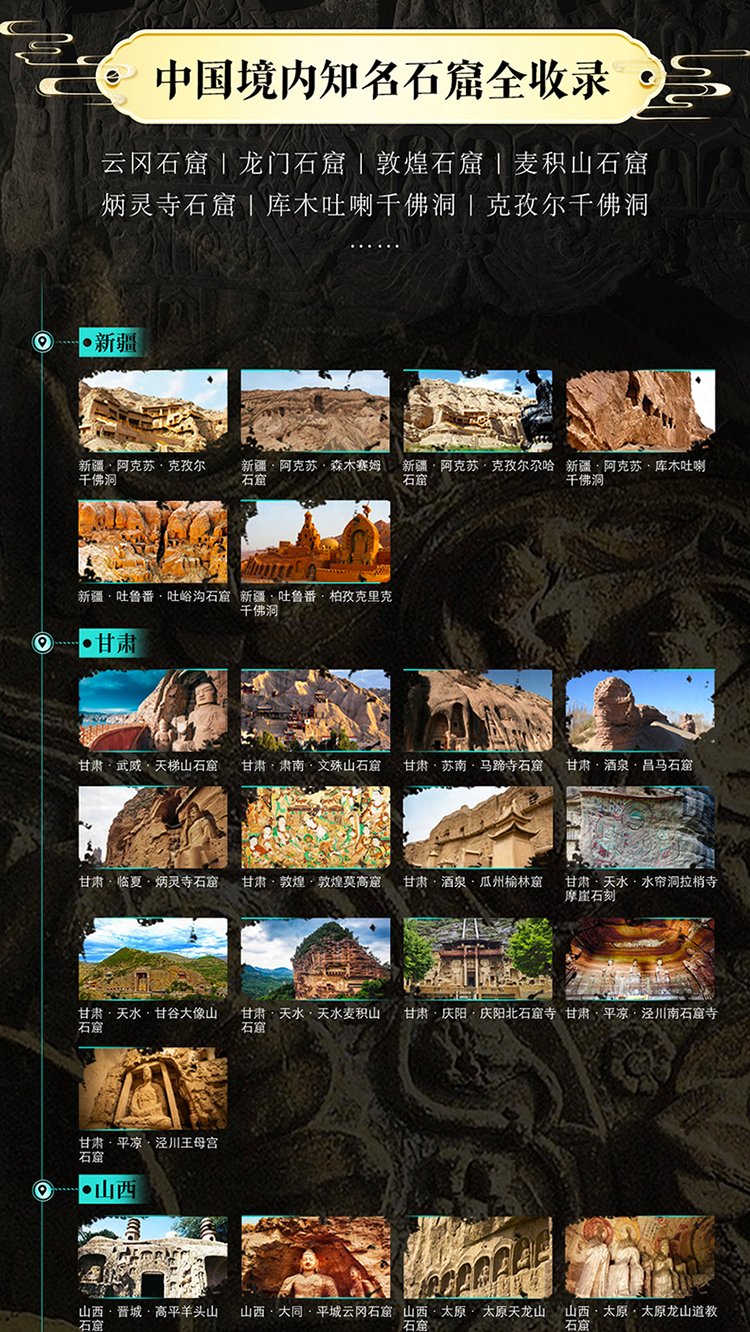Select the 泾川王母宫石窟 thumbnail
The height and width of the screenshot is (1332, 750).
(153, 1088)
